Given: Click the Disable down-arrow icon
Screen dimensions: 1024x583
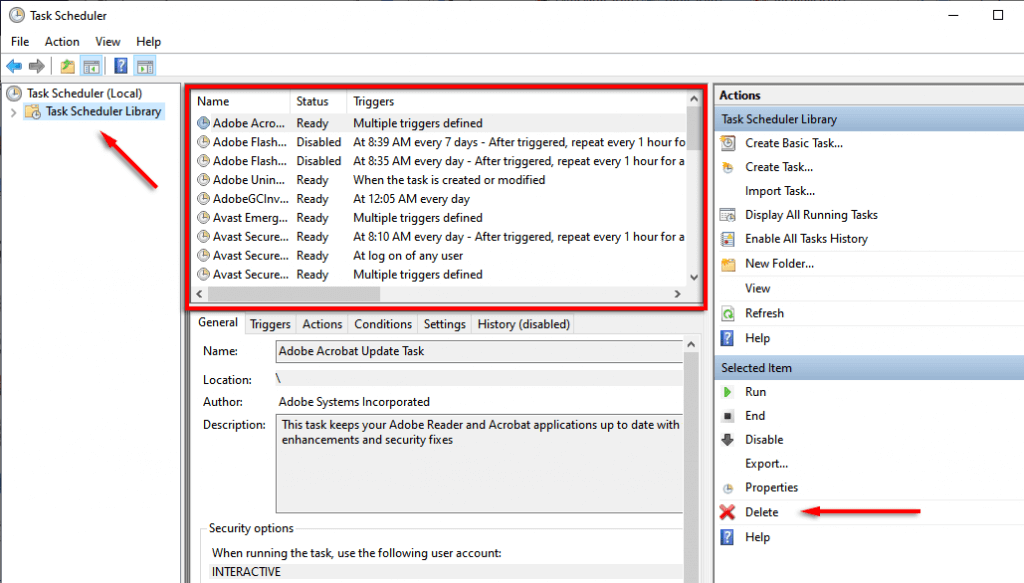Looking at the screenshot, I should click(x=727, y=440).
